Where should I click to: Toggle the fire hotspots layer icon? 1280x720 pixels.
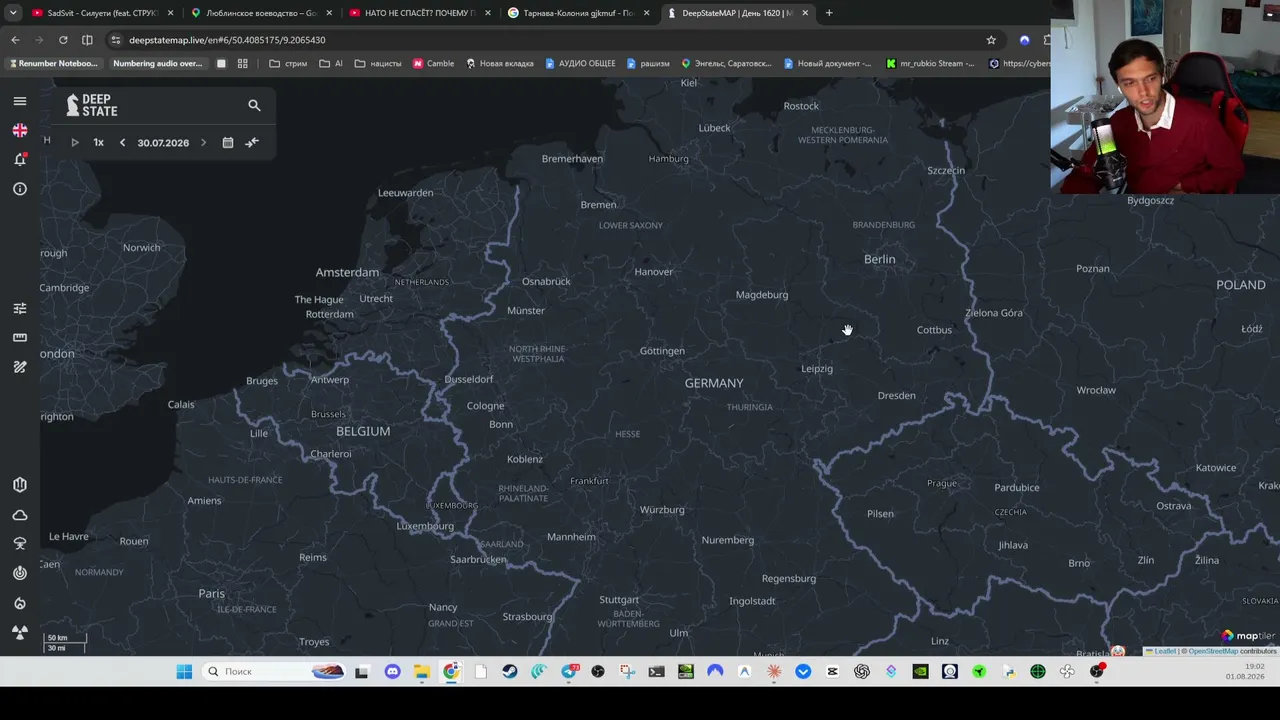tap(20, 603)
